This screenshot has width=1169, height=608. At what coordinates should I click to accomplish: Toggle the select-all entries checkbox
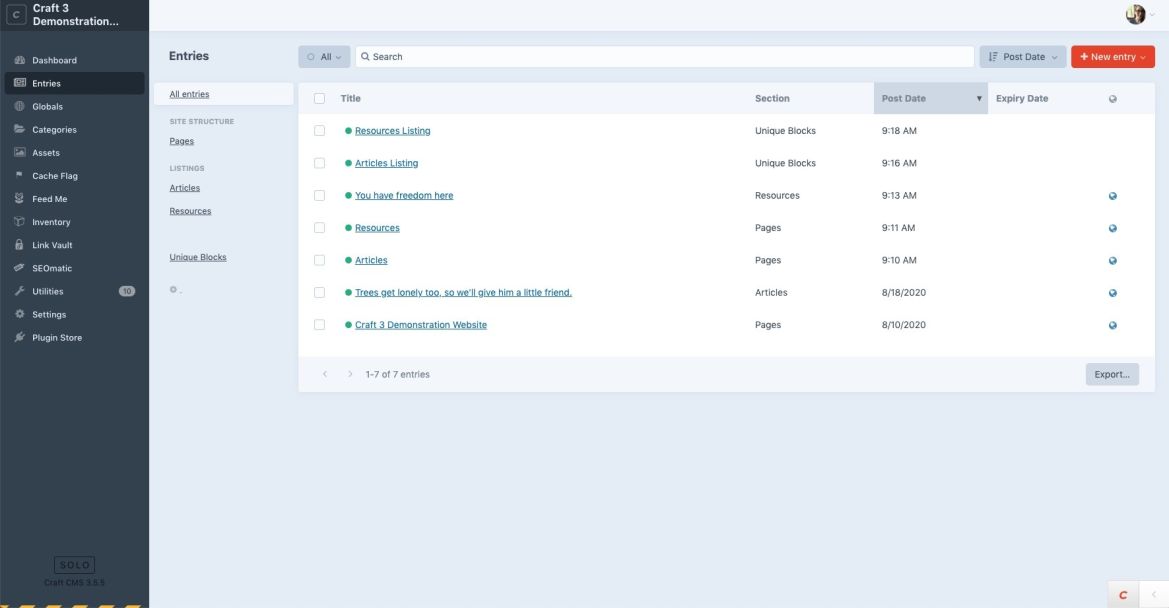[317, 98]
